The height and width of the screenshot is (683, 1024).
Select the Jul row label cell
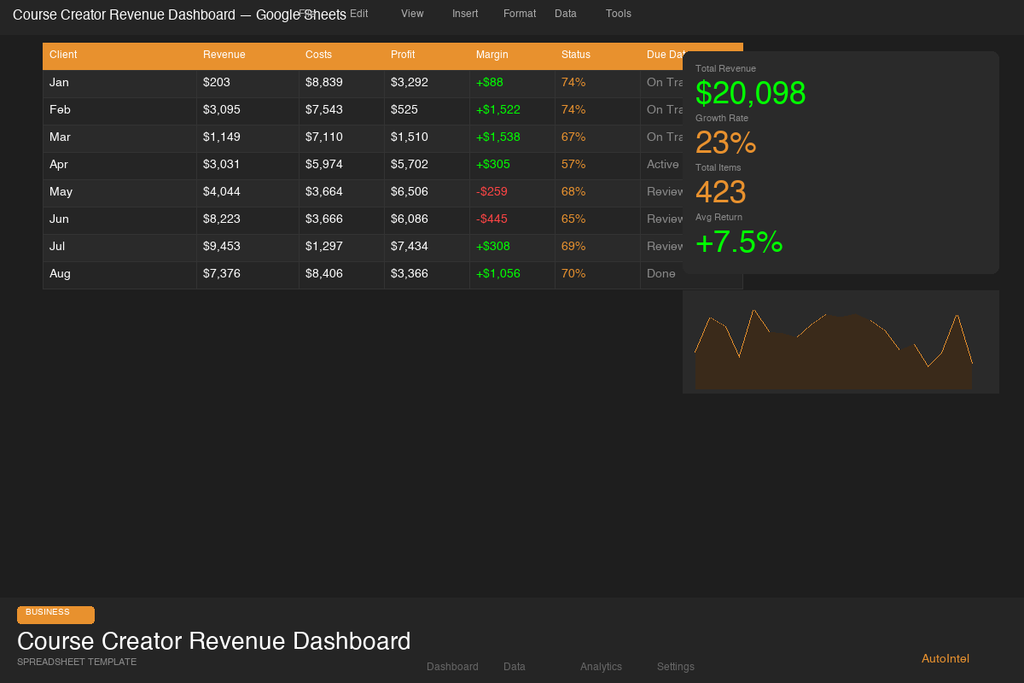[120, 247]
